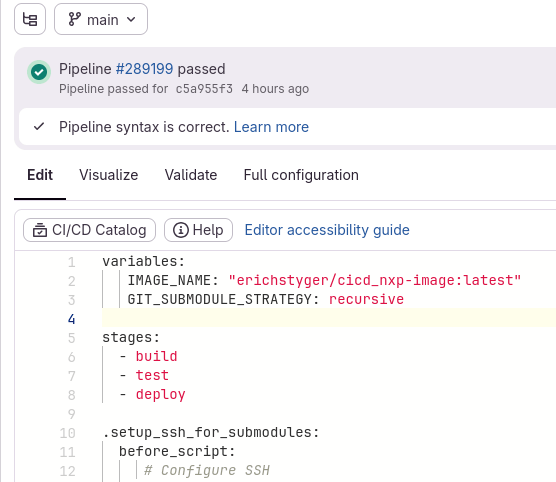Image resolution: width=556 pixels, height=482 pixels.
Task: Click the 4 hours ago timestamp
Action: pyautogui.click(x=275, y=88)
